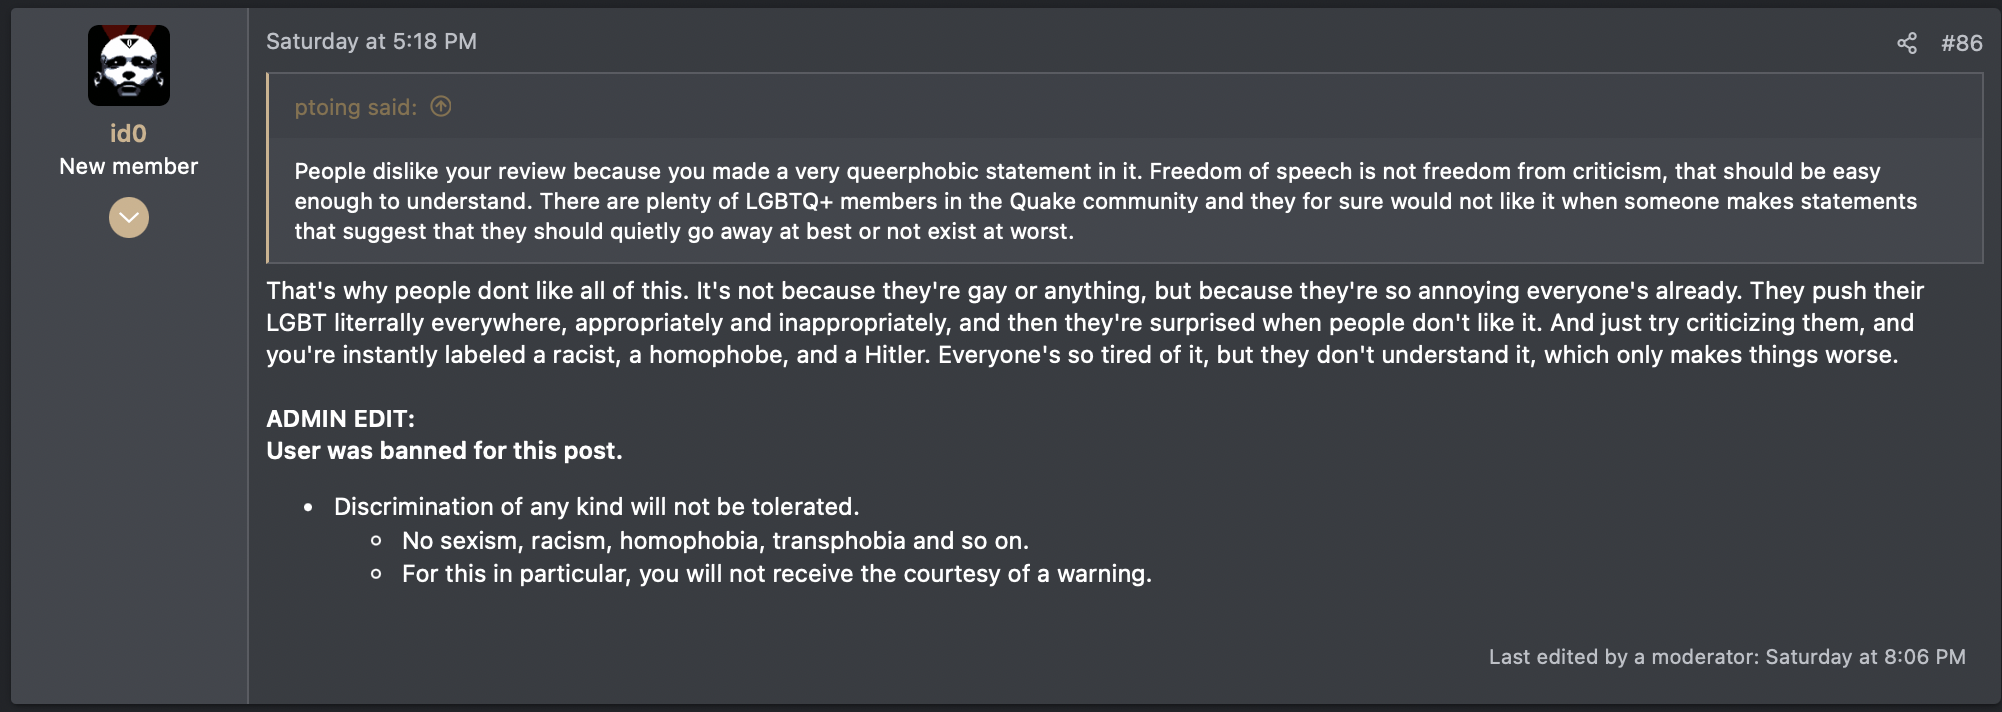This screenshot has height=712, width=2002.
Task: Open the id0 username profile link
Action: click(x=129, y=134)
